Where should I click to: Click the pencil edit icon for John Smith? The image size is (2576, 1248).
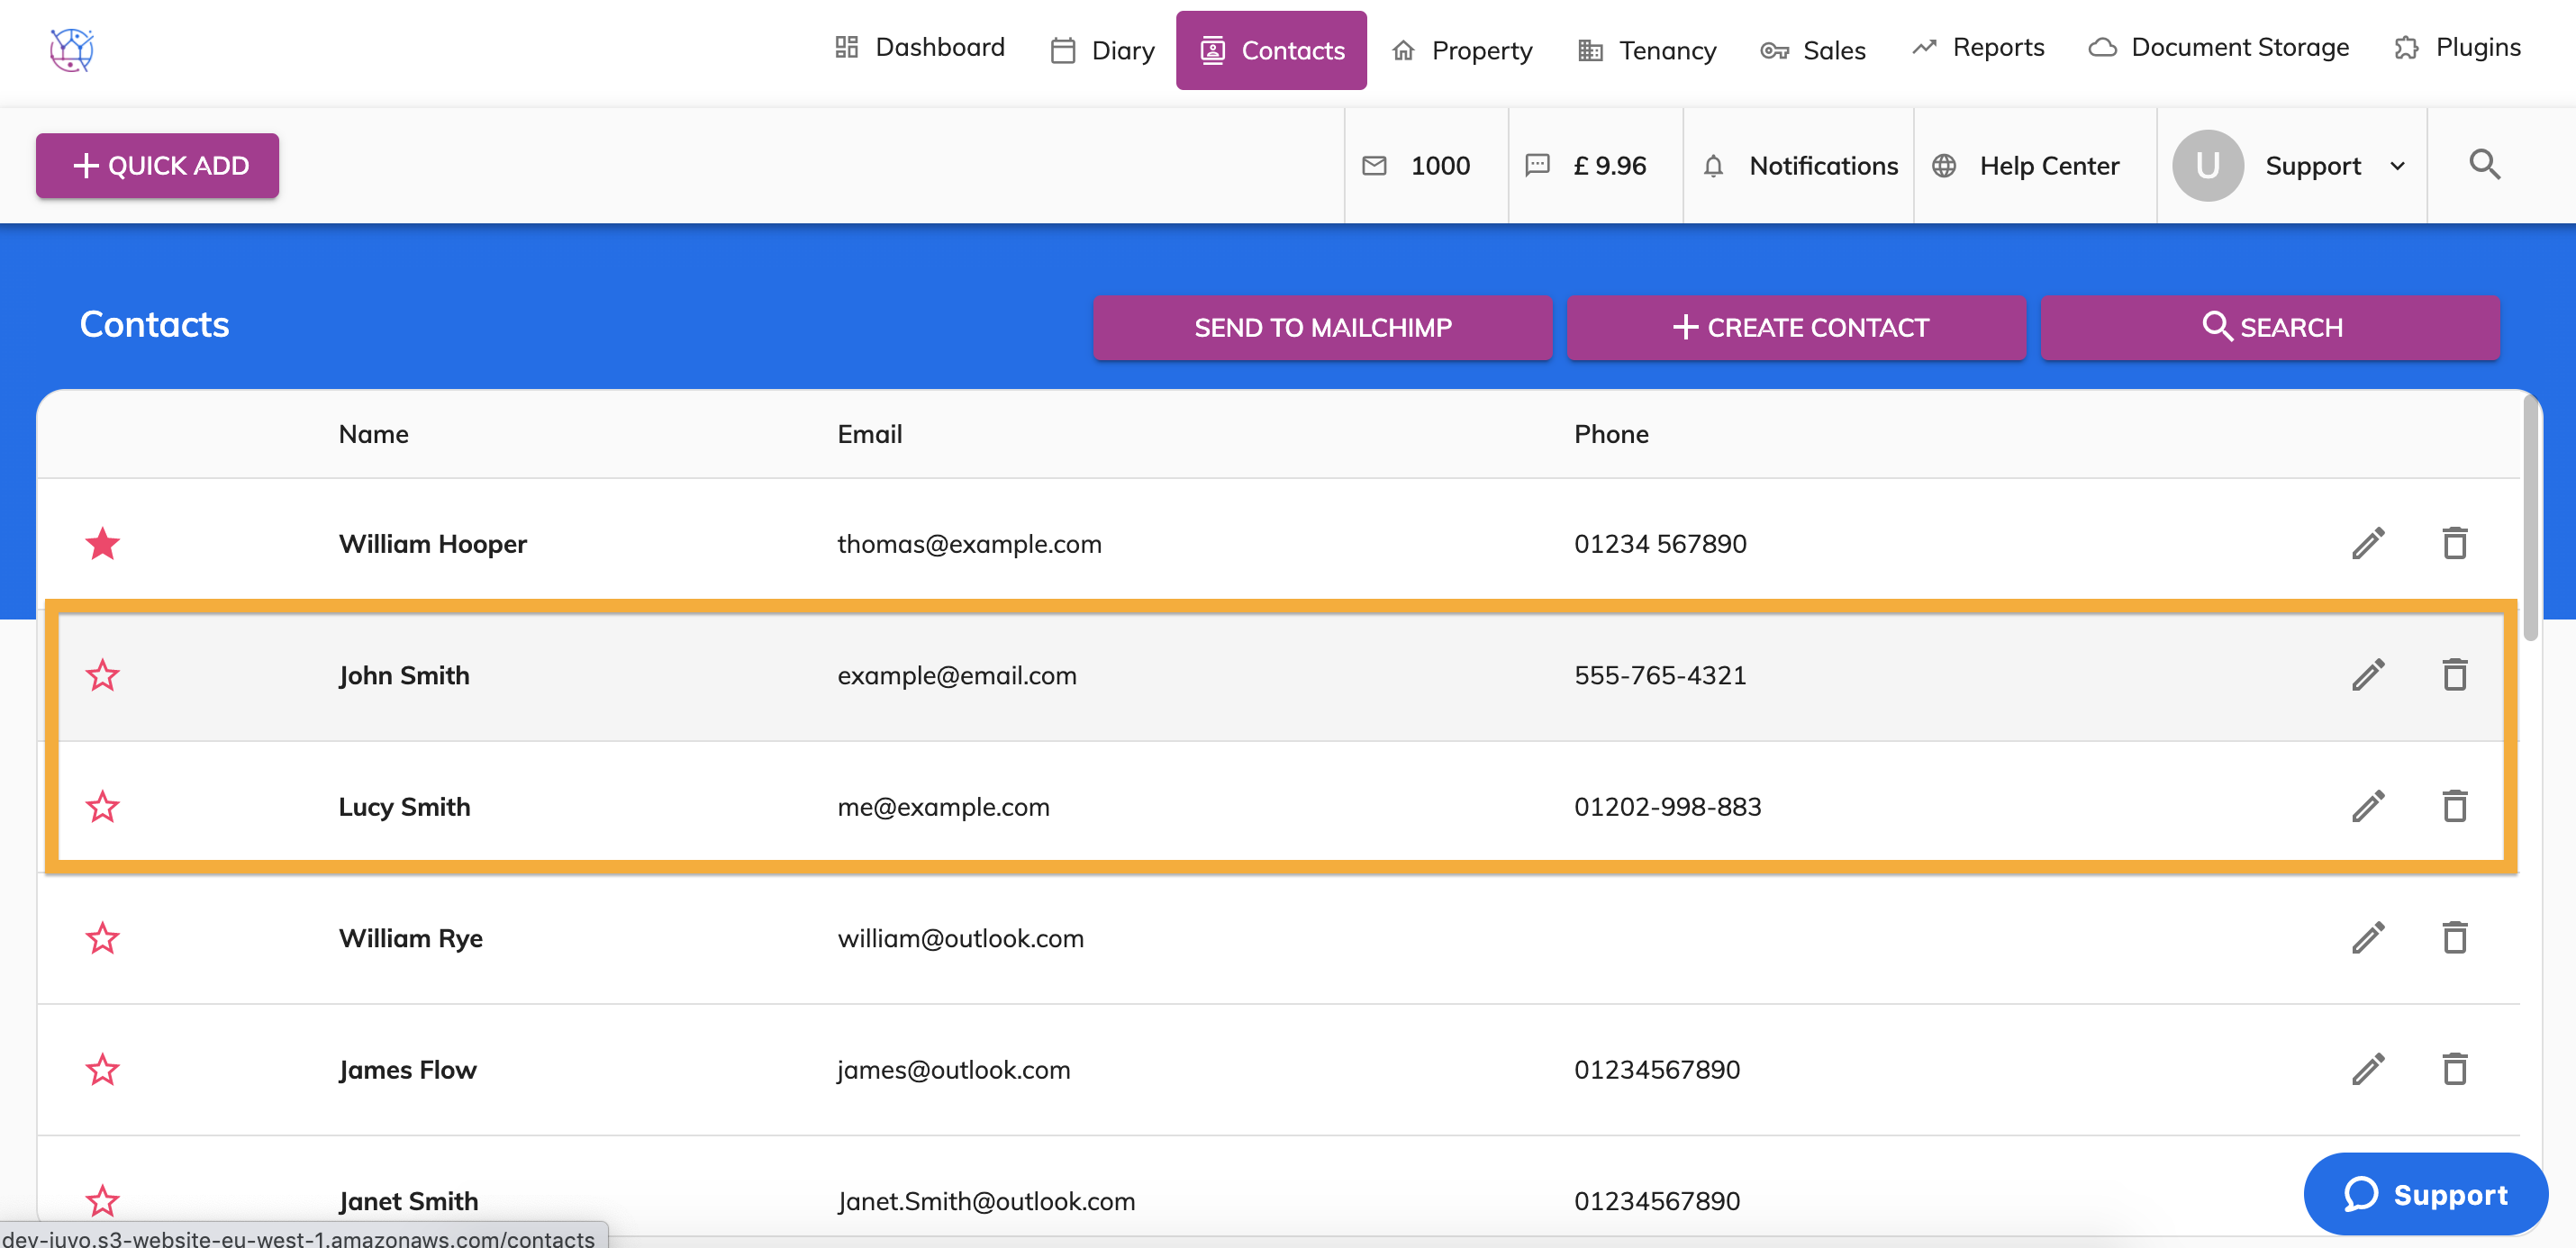tap(2367, 675)
